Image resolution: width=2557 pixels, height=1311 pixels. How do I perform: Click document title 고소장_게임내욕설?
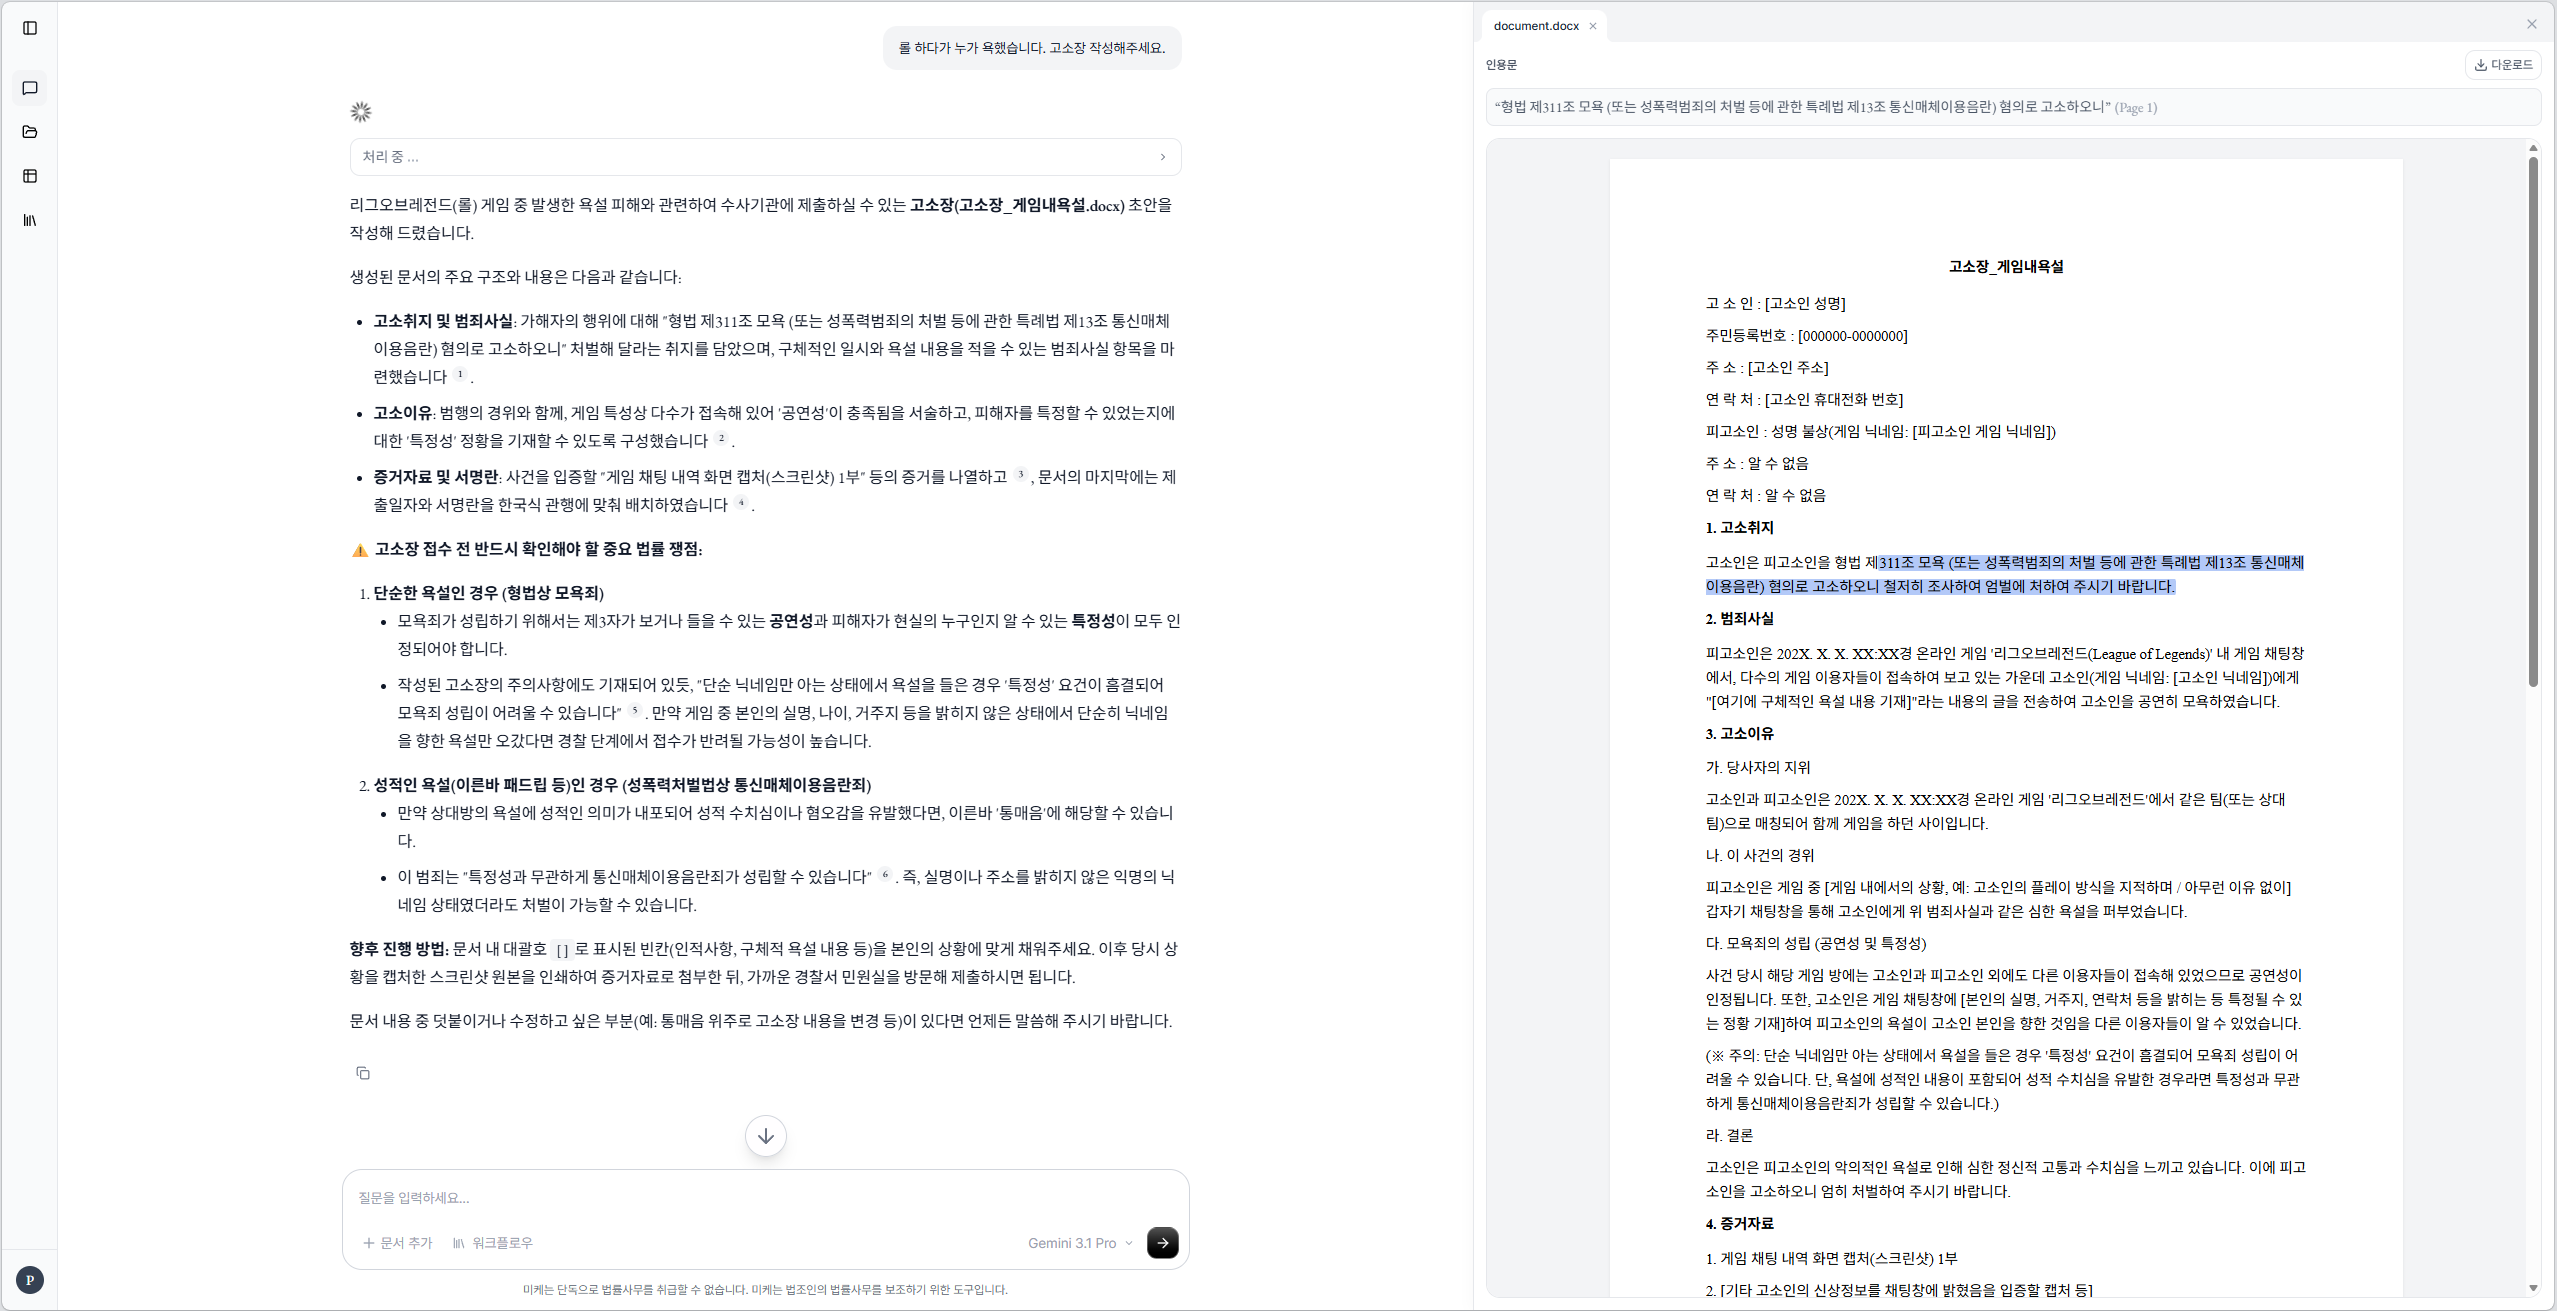(2005, 266)
